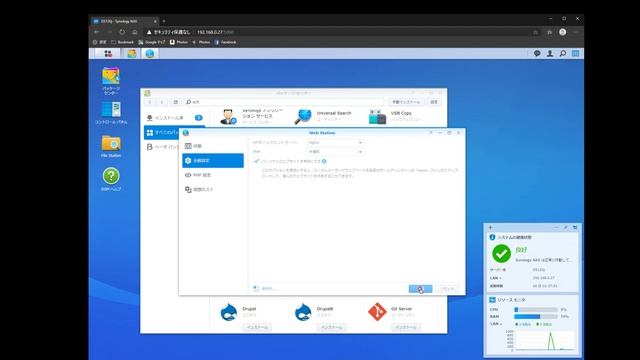Refresh the Package Center list

[176, 102]
